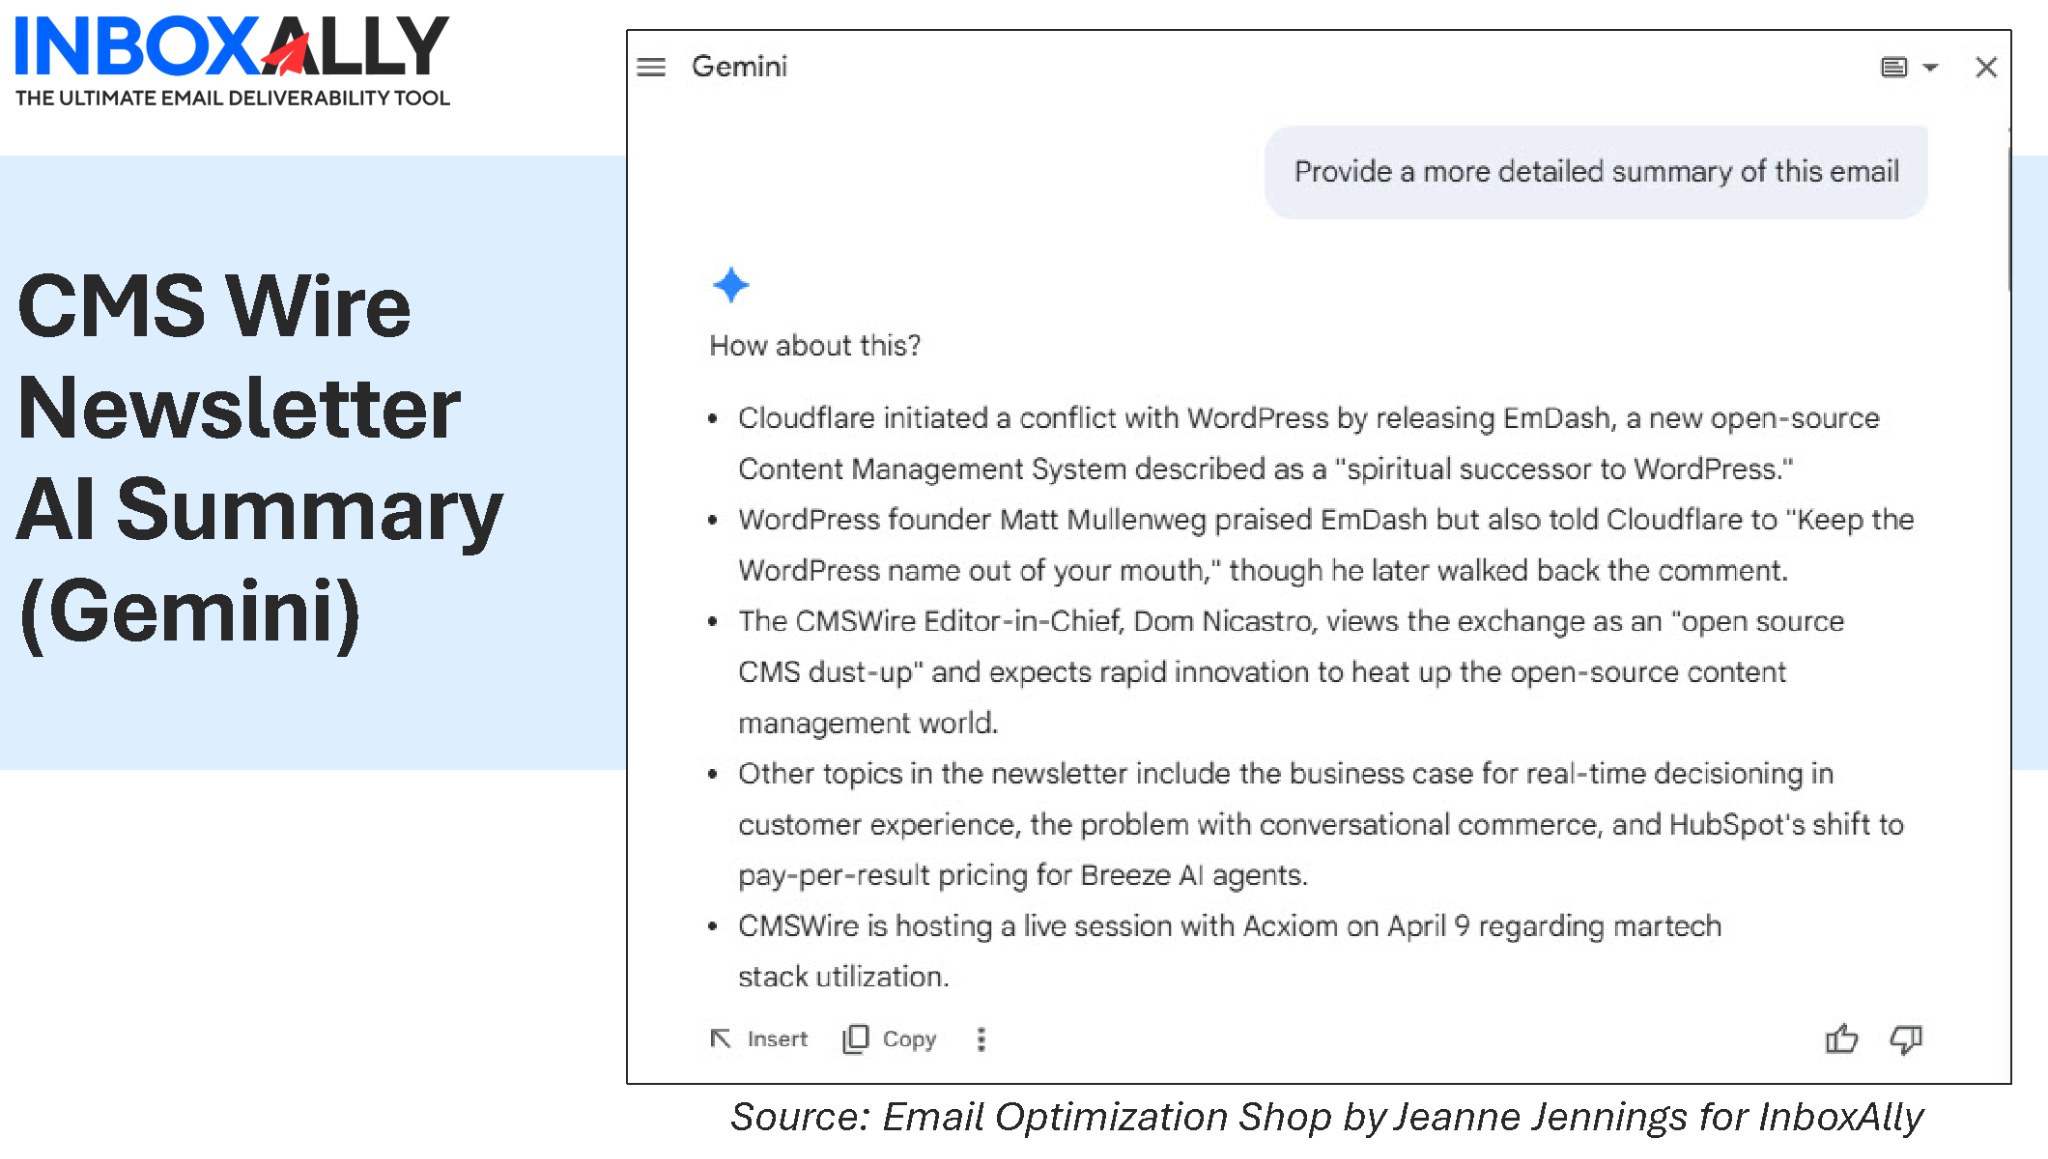
Task: Close the Gemini side panel
Action: [x=1986, y=66]
